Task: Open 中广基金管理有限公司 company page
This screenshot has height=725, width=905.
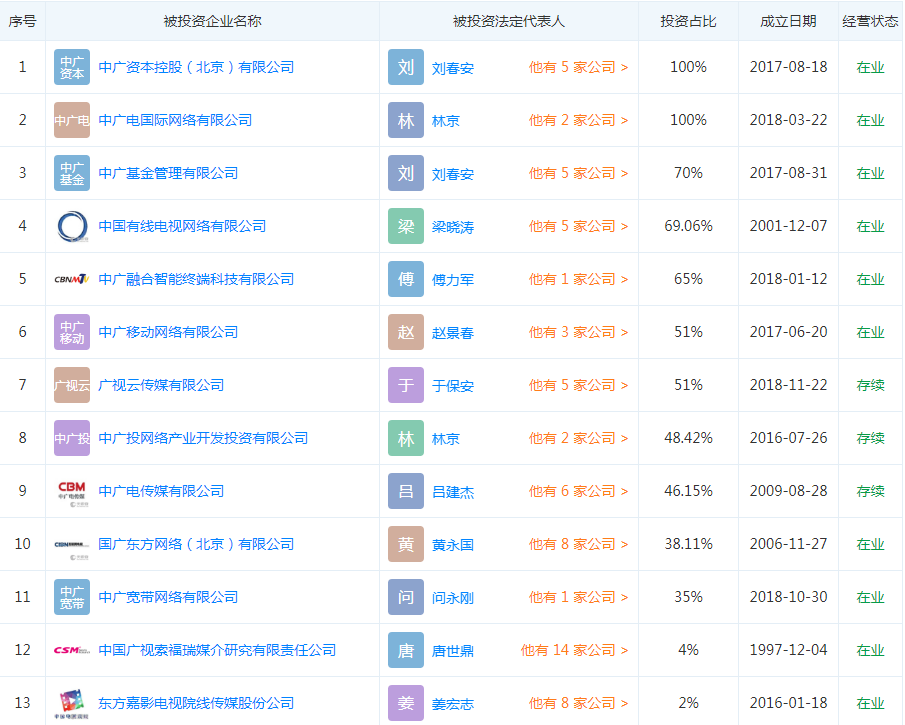Action: [168, 173]
